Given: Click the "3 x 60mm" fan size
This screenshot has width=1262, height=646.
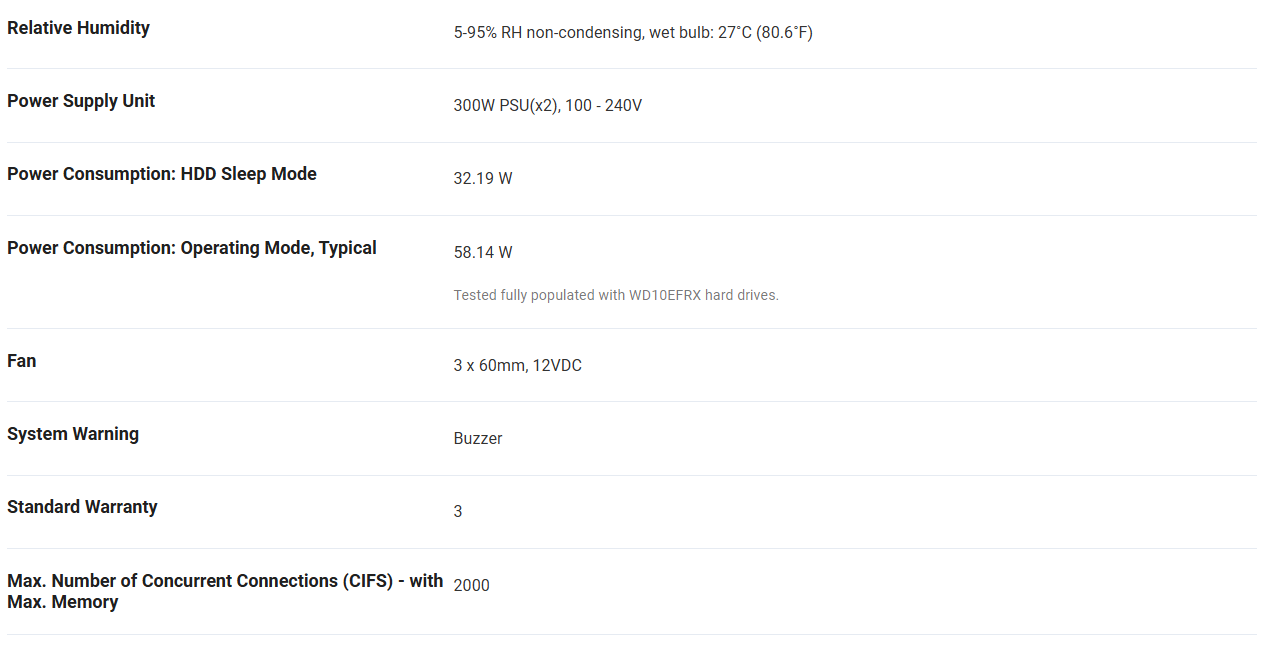Looking at the screenshot, I should point(489,366).
